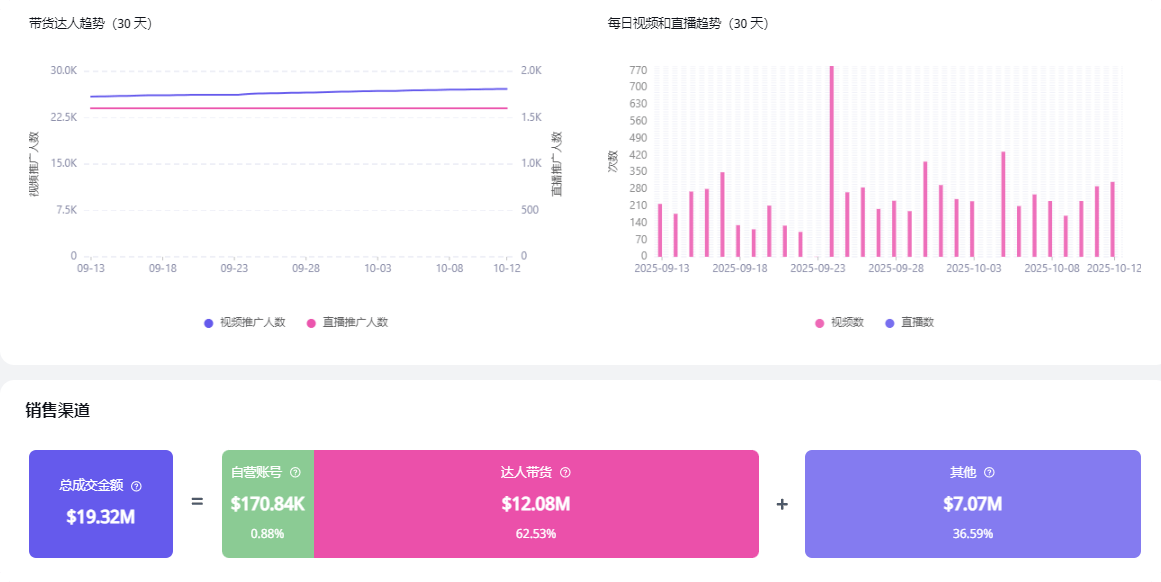Click the help icon next to 达人带货

565,472
